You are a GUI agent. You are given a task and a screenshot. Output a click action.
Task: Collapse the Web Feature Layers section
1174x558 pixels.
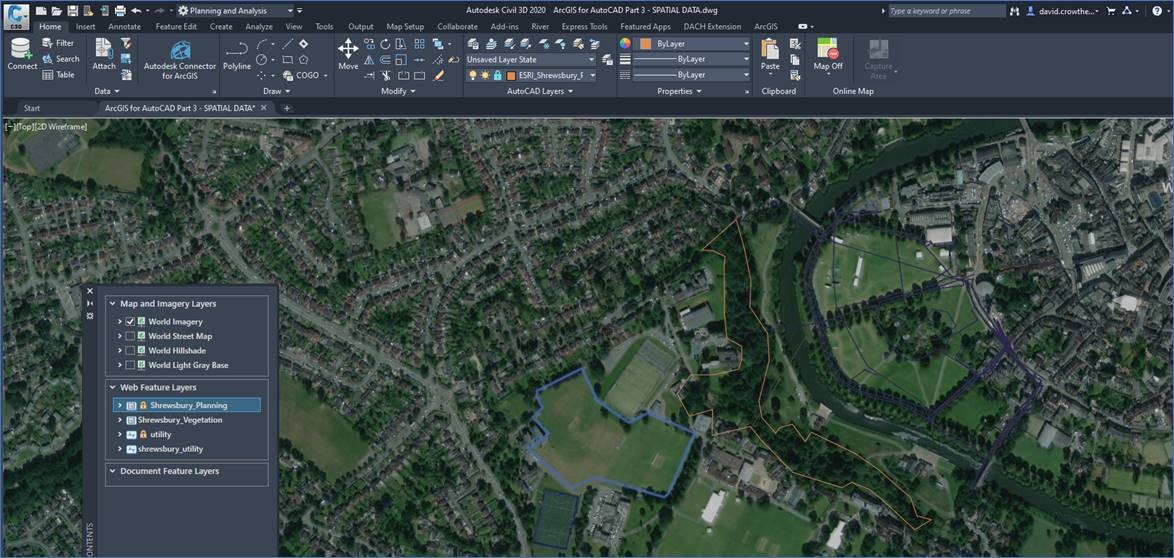pos(112,388)
